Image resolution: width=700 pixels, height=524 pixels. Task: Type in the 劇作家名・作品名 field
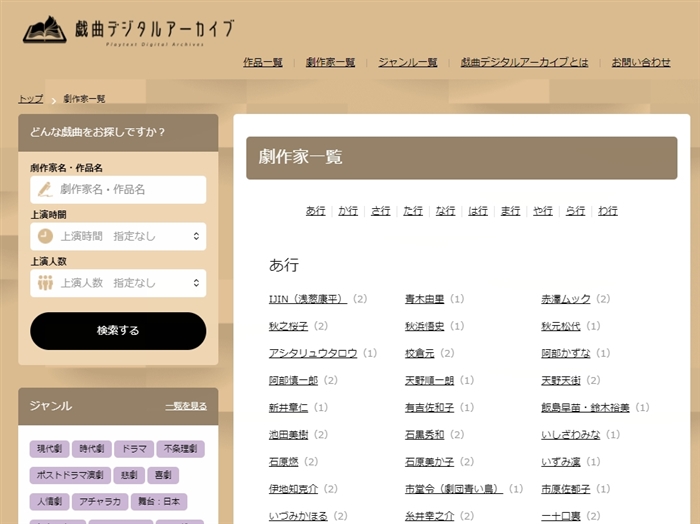(x=128, y=189)
